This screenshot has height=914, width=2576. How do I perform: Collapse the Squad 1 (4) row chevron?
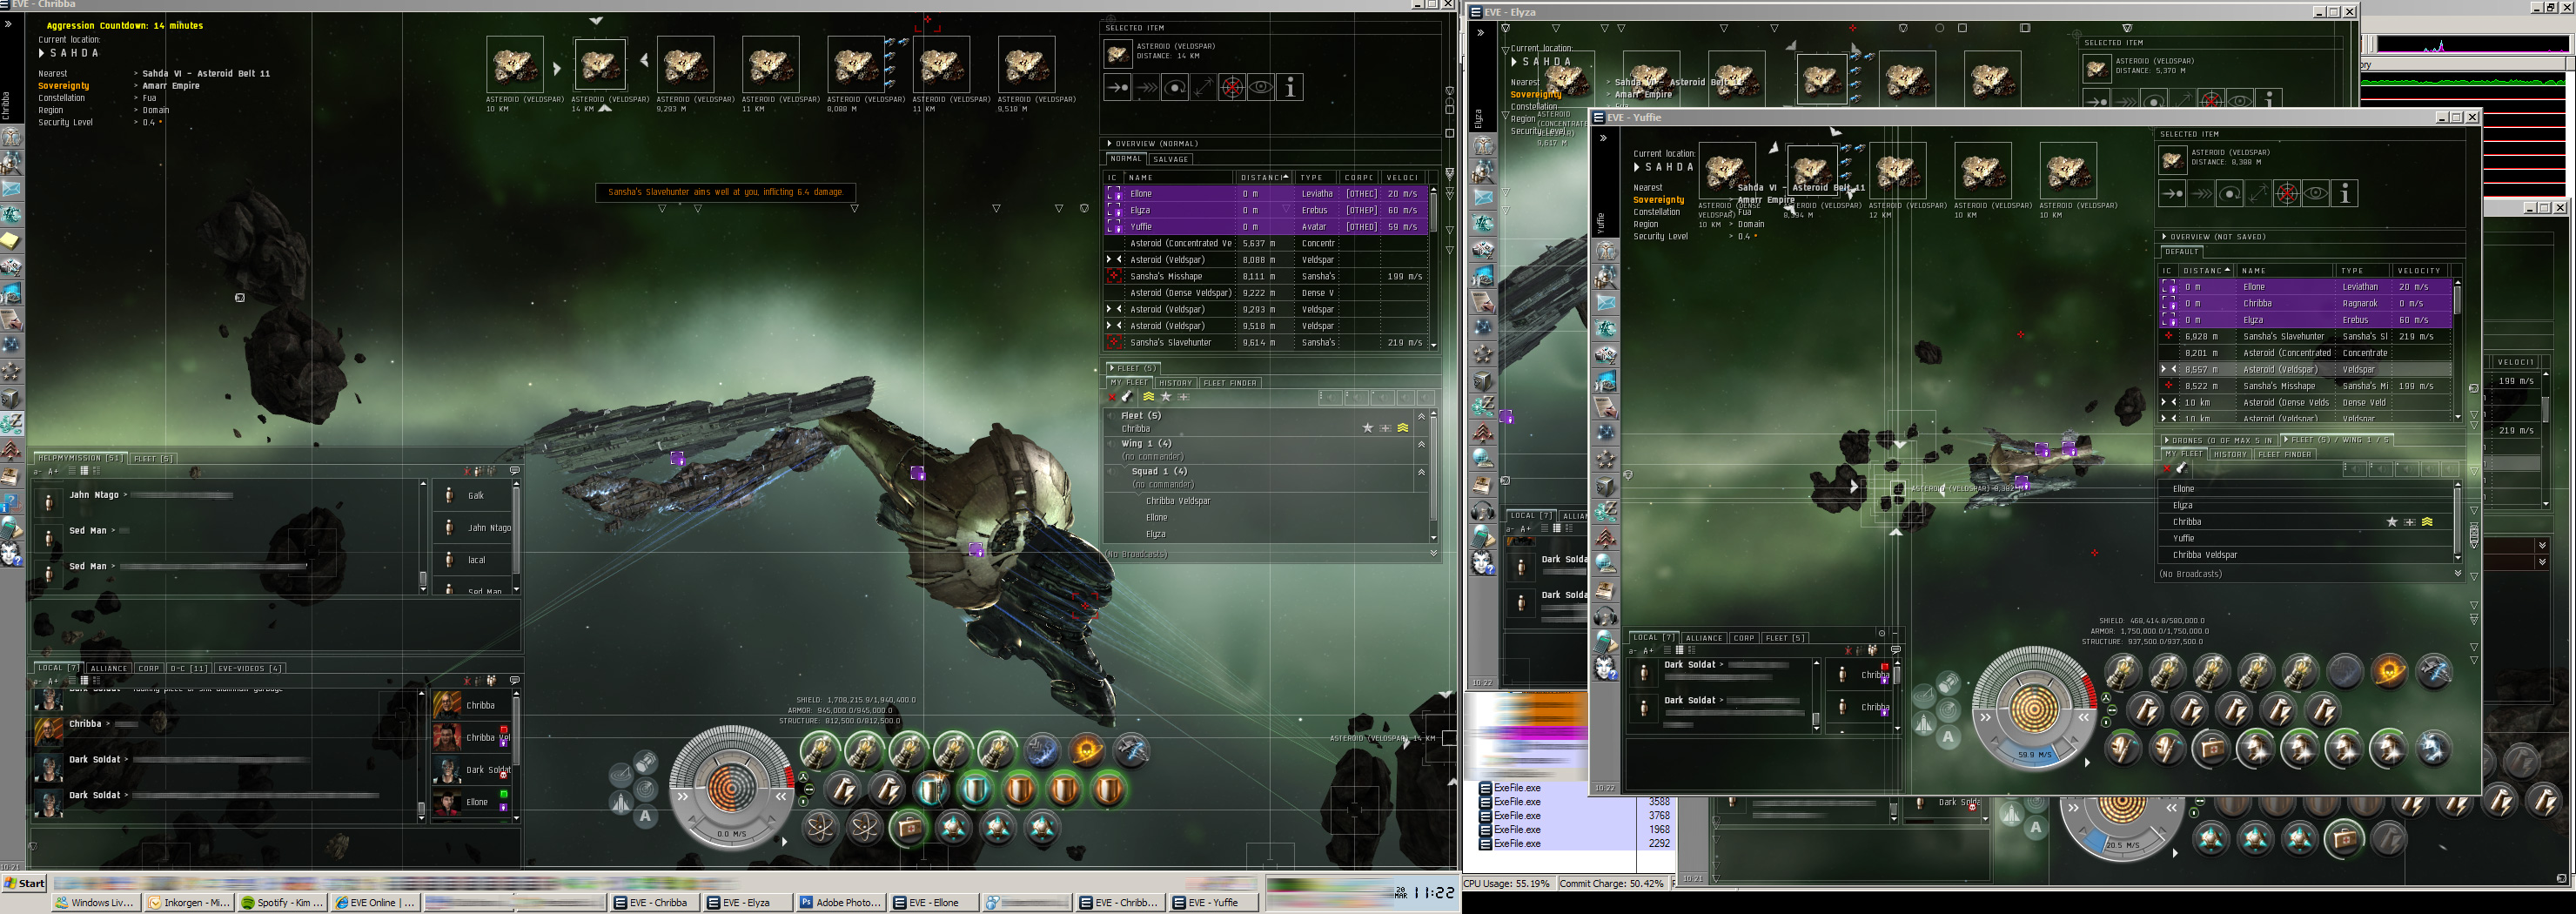1421,472
